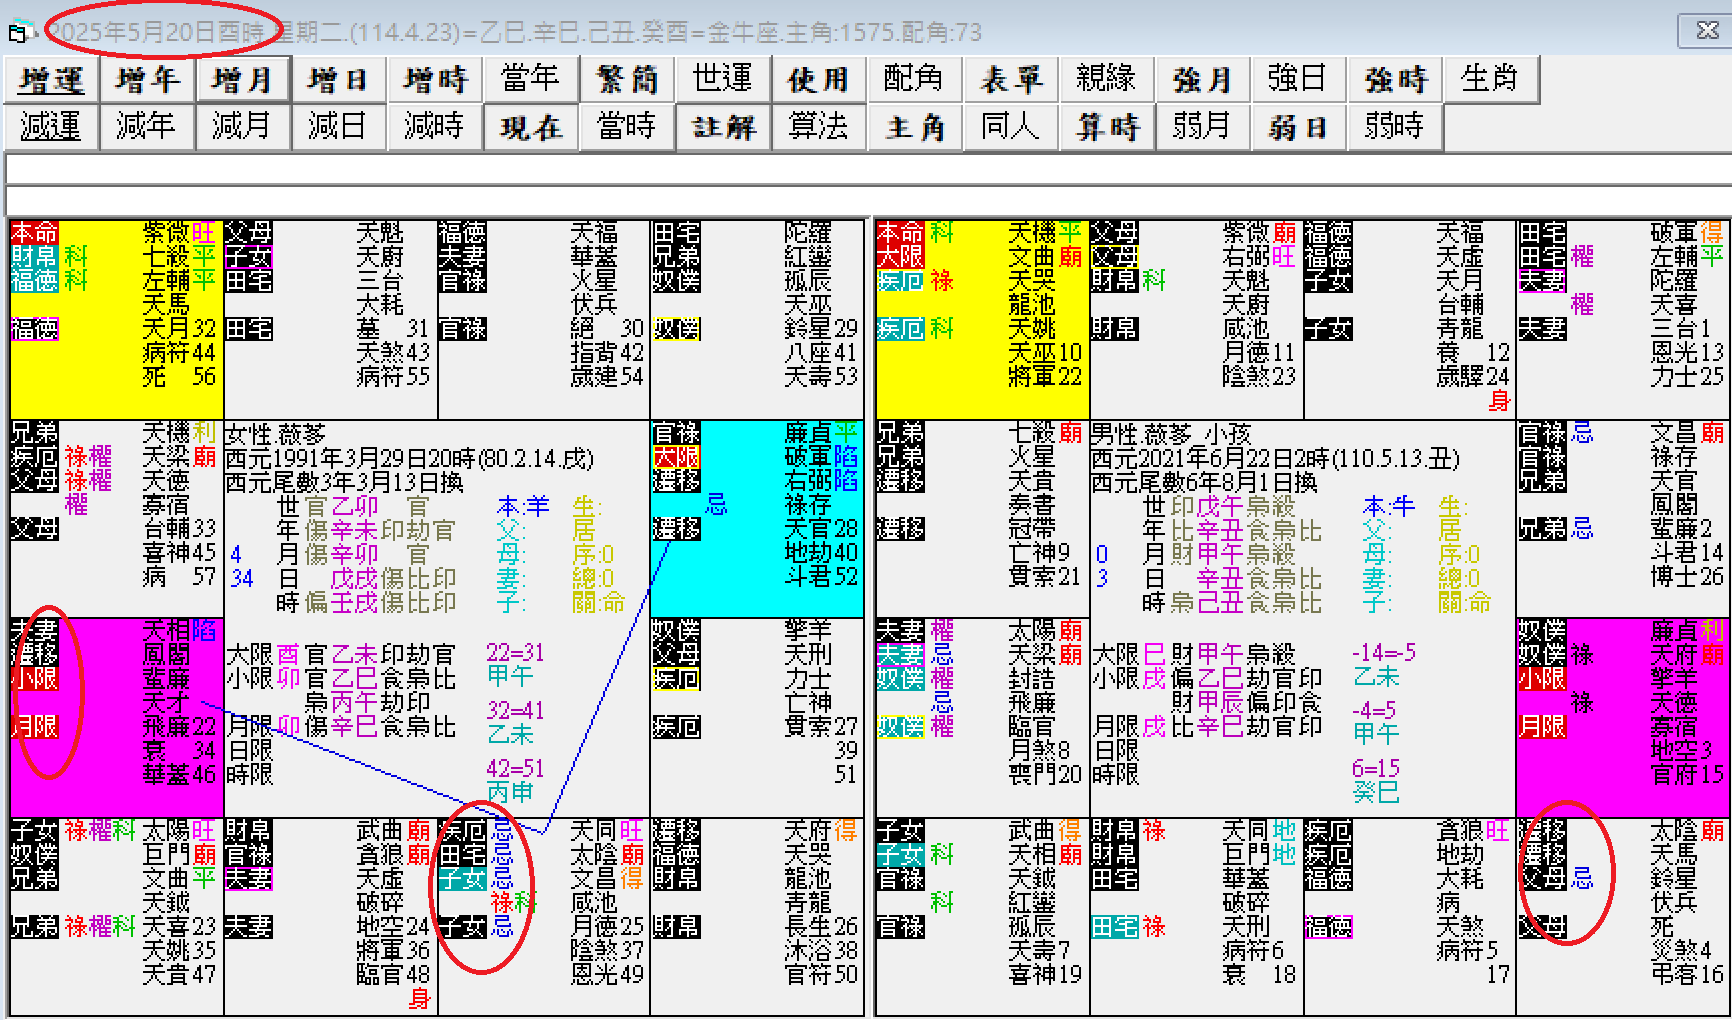This screenshot has width=1732, height=1020.
Task: Switch to 主角 main person chart
Action: click(x=915, y=127)
